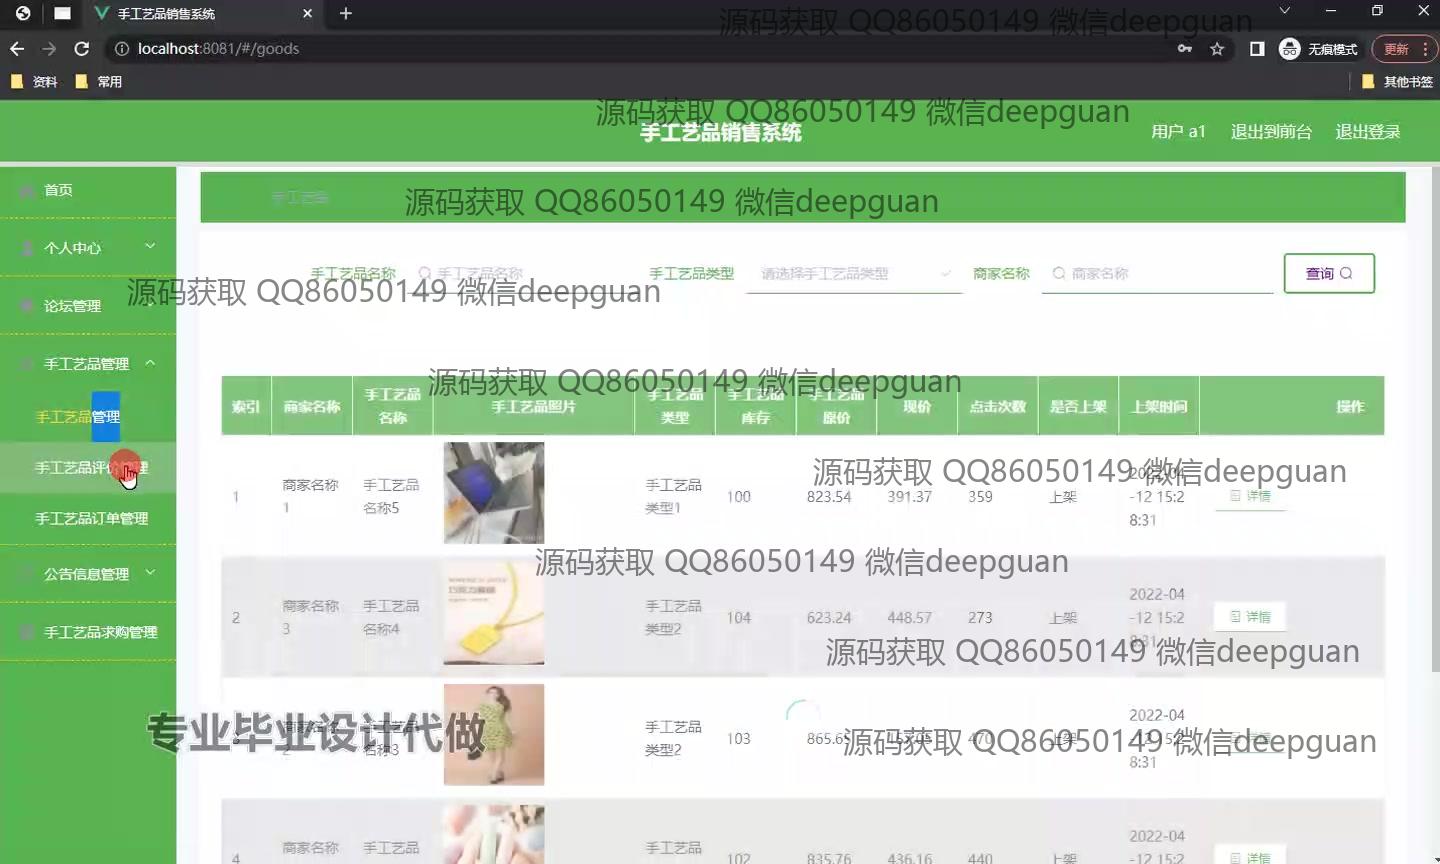The image size is (1440, 864).
Task: Click the 更新 browser update button
Action: [x=1404, y=49]
